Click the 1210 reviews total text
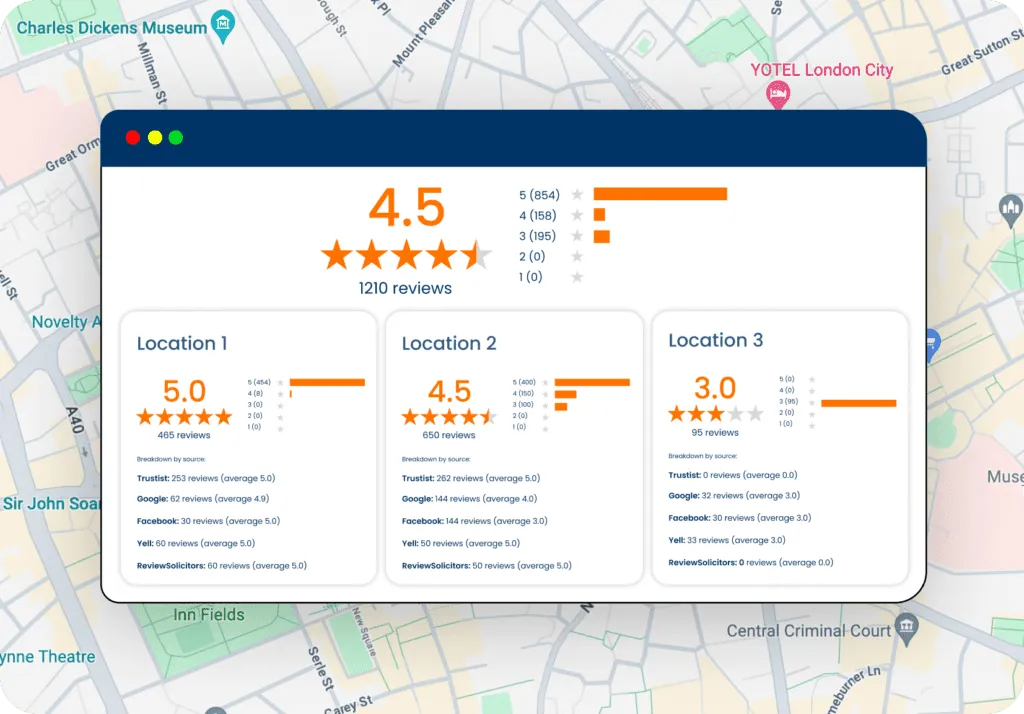The image size is (1024, 714). [x=405, y=288]
